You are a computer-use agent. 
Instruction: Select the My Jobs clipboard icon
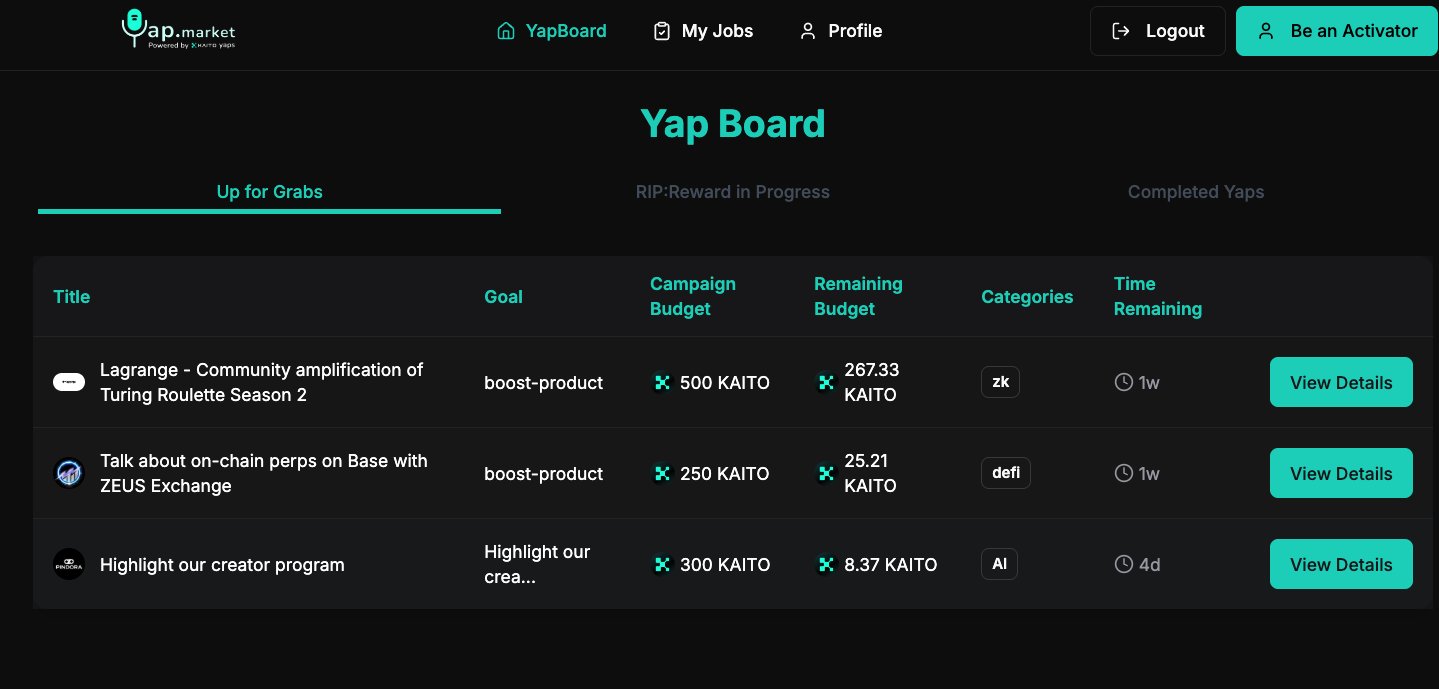click(x=661, y=31)
